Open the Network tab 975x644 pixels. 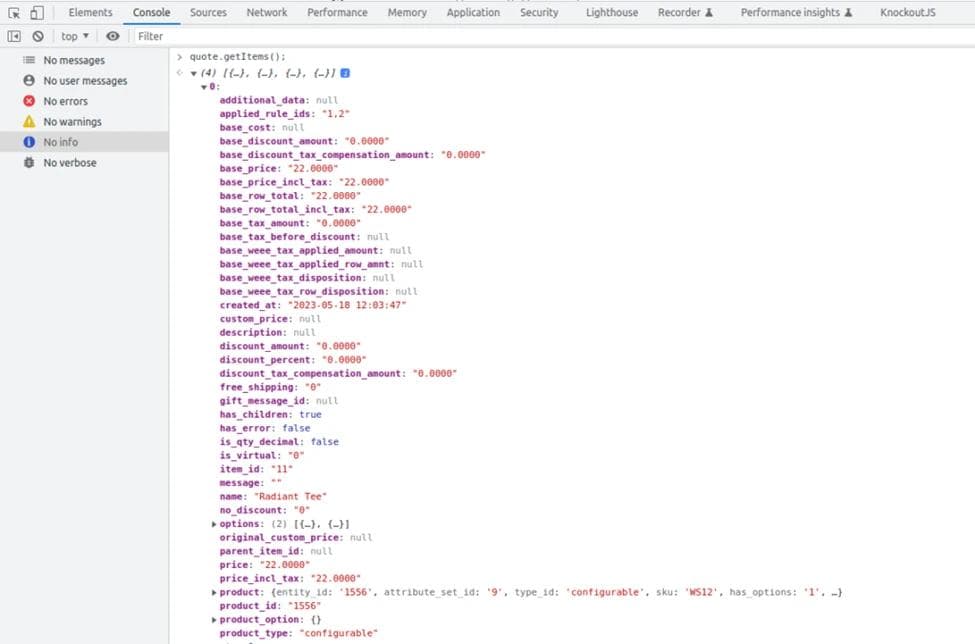(267, 12)
